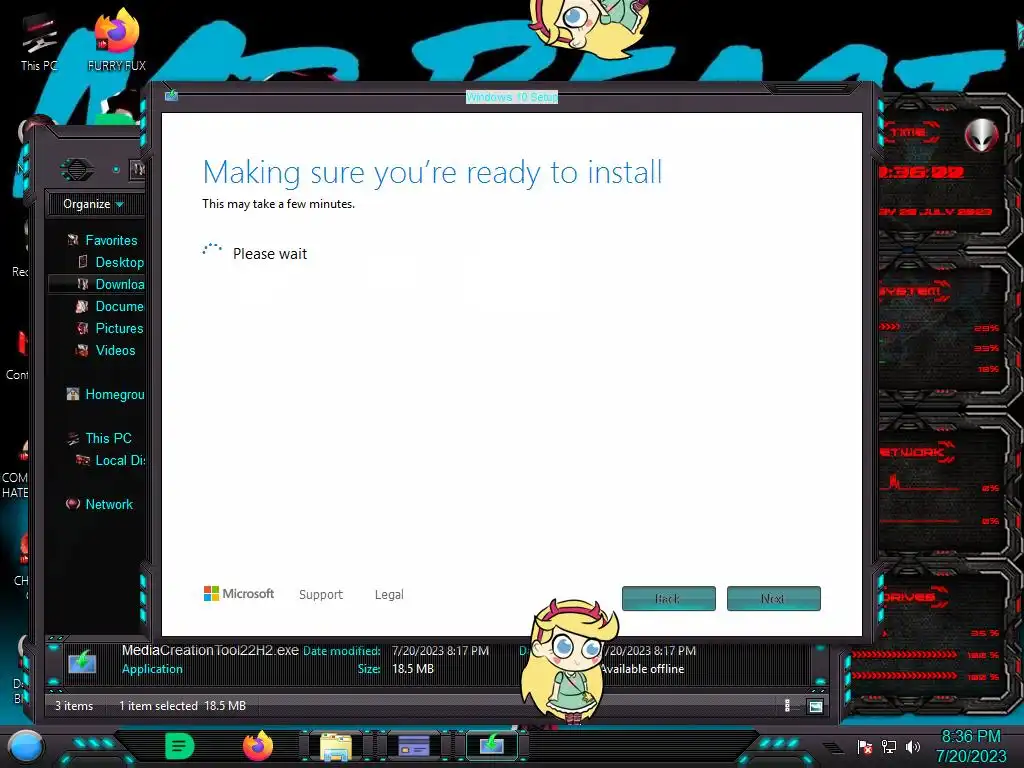Switch Explorer to large icons view

815,706
